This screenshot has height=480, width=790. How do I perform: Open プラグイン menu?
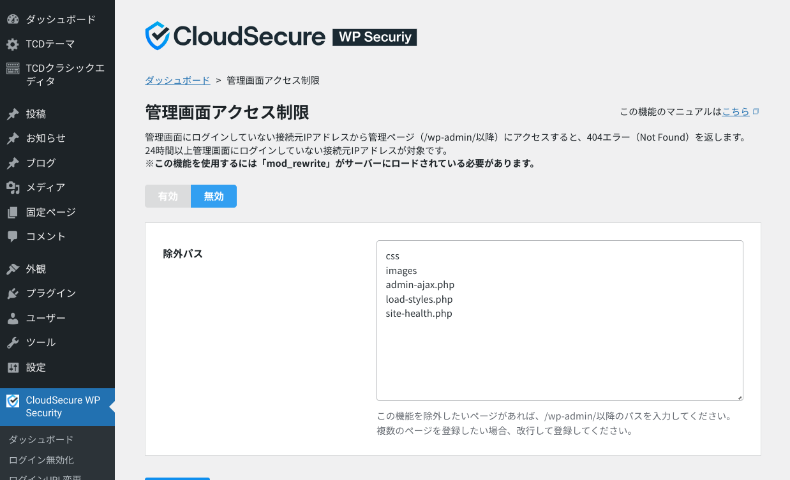(x=57, y=293)
